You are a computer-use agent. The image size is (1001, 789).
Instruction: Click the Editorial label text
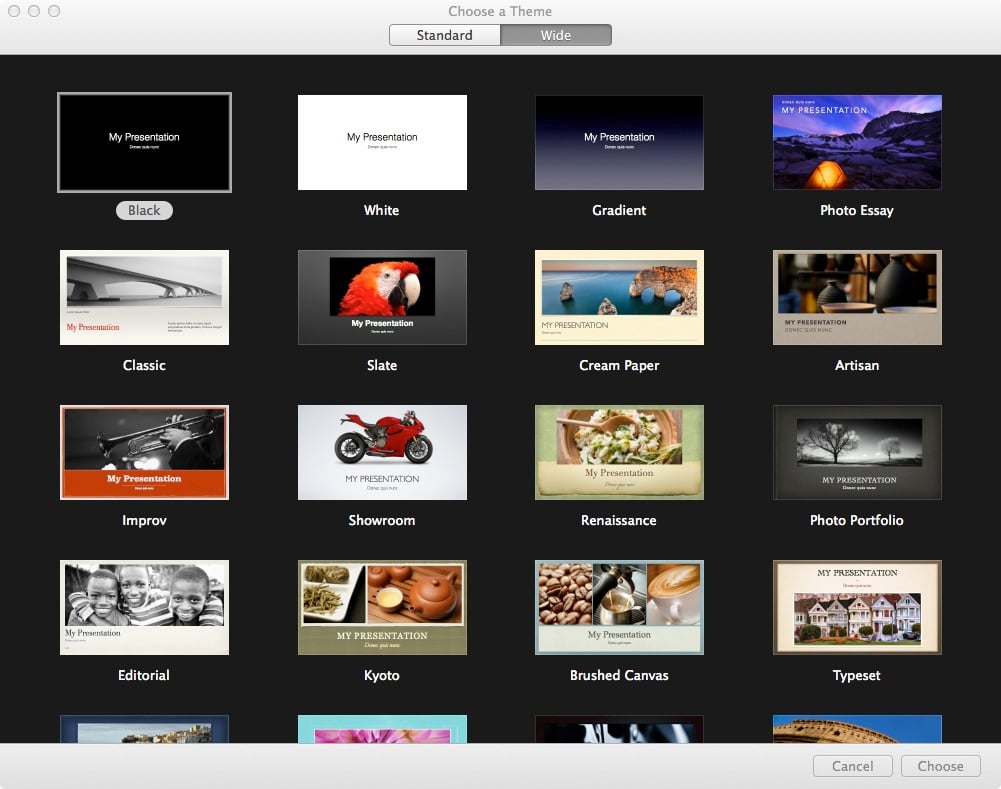pos(144,675)
